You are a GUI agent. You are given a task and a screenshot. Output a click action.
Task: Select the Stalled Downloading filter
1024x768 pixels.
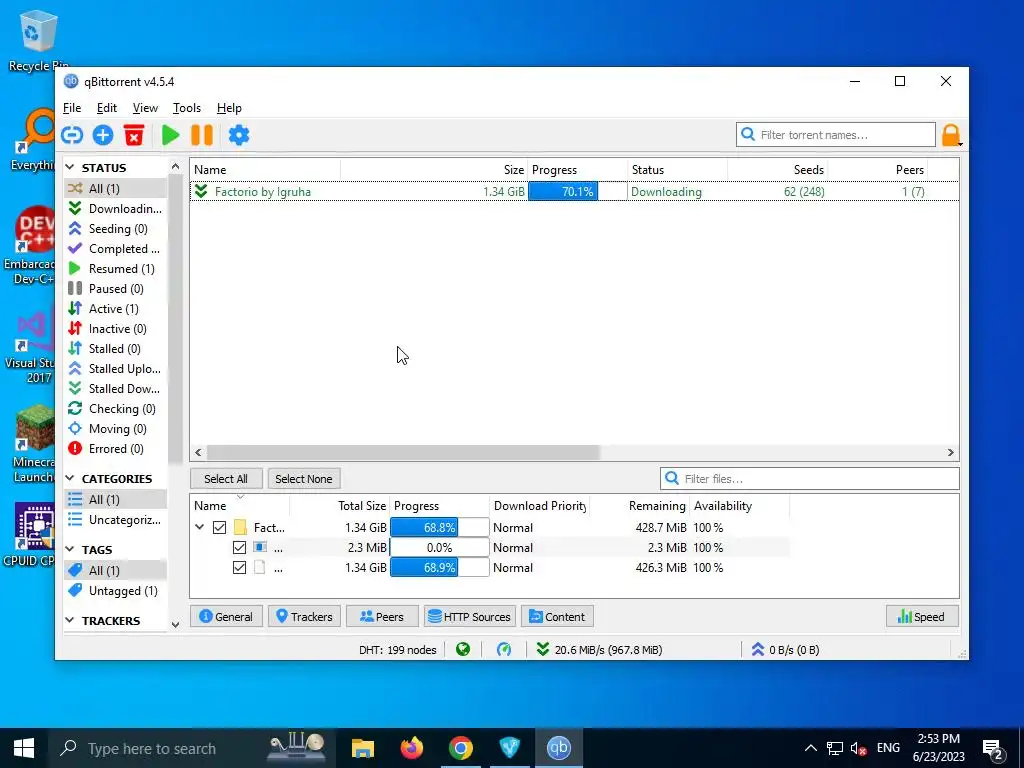tap(115, 389)
